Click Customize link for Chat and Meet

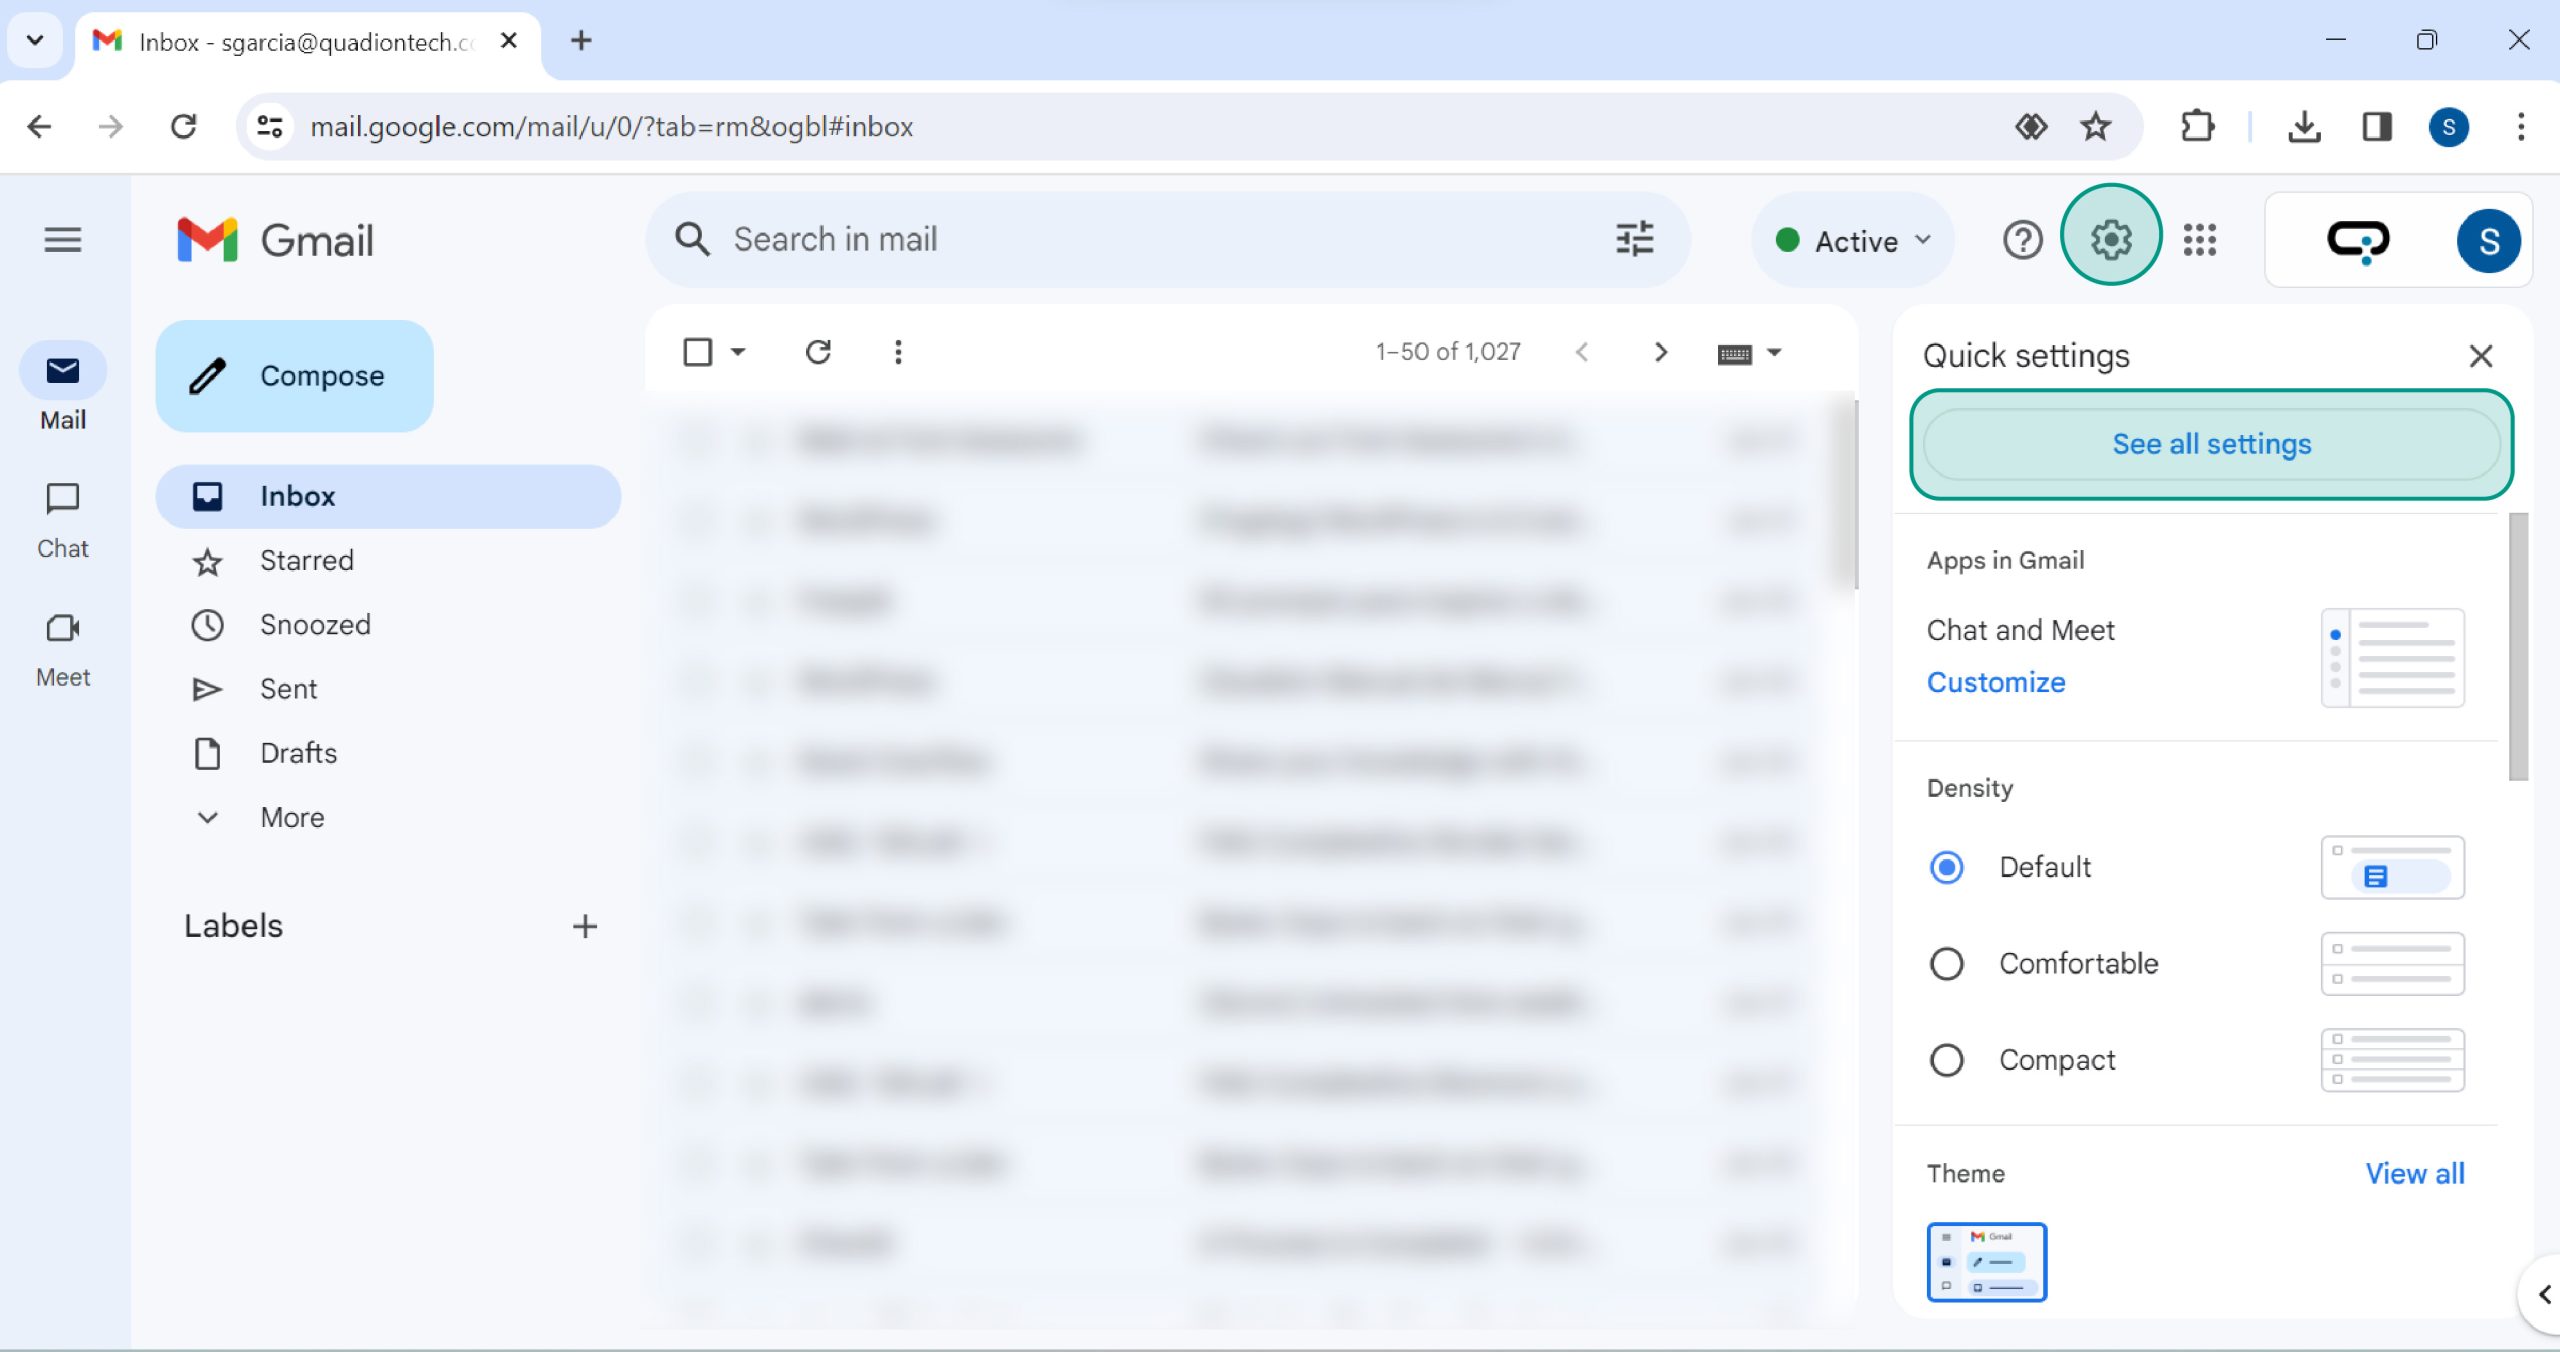click(x=1995, y=682)
